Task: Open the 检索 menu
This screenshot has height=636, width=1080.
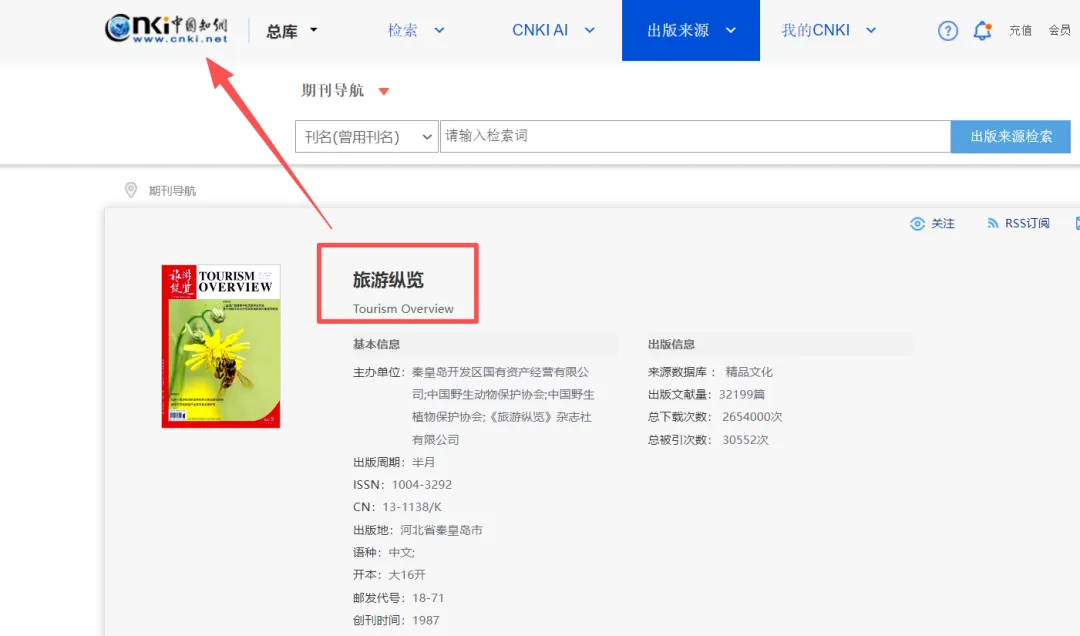Action: (x=402, y=30)
